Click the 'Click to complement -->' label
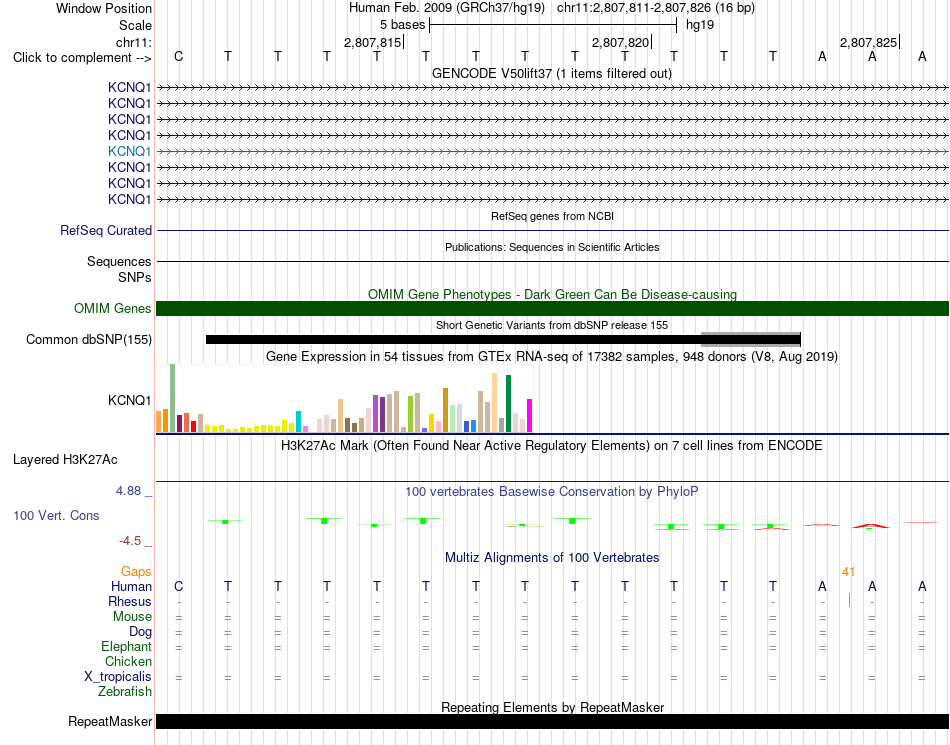Image resolution: width=950 pixels, height=745 pixels. pos(82,58)
